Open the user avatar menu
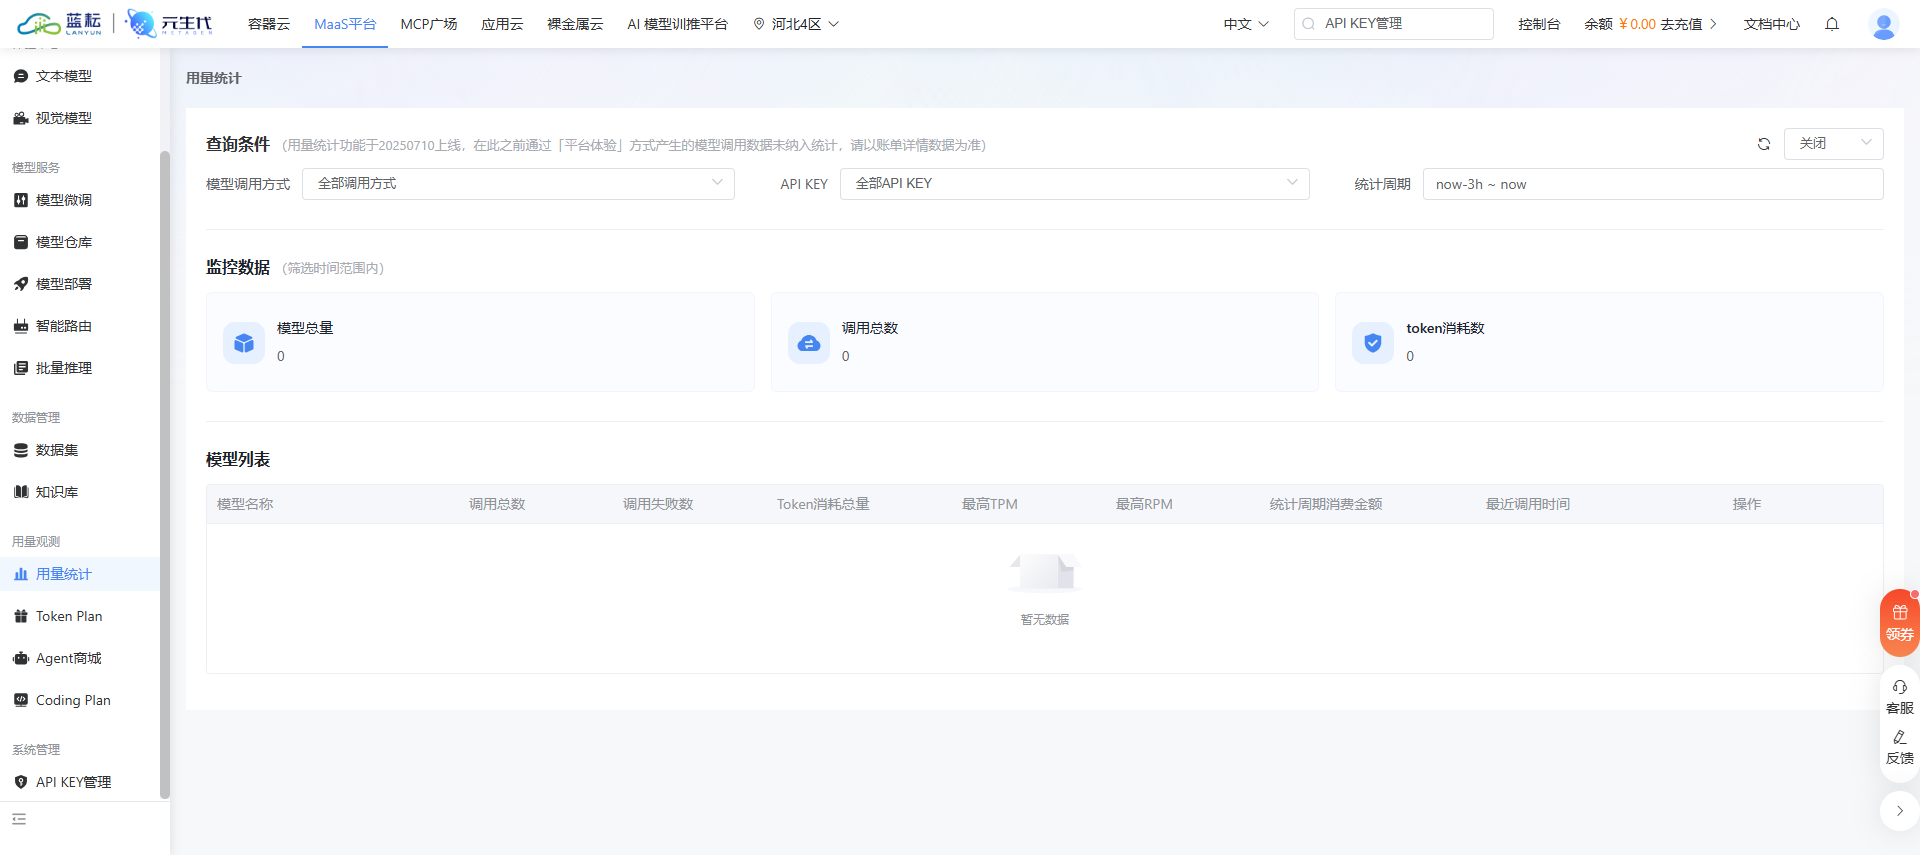The width and height of the screenshot is (1920, 855). [1884, 25]
